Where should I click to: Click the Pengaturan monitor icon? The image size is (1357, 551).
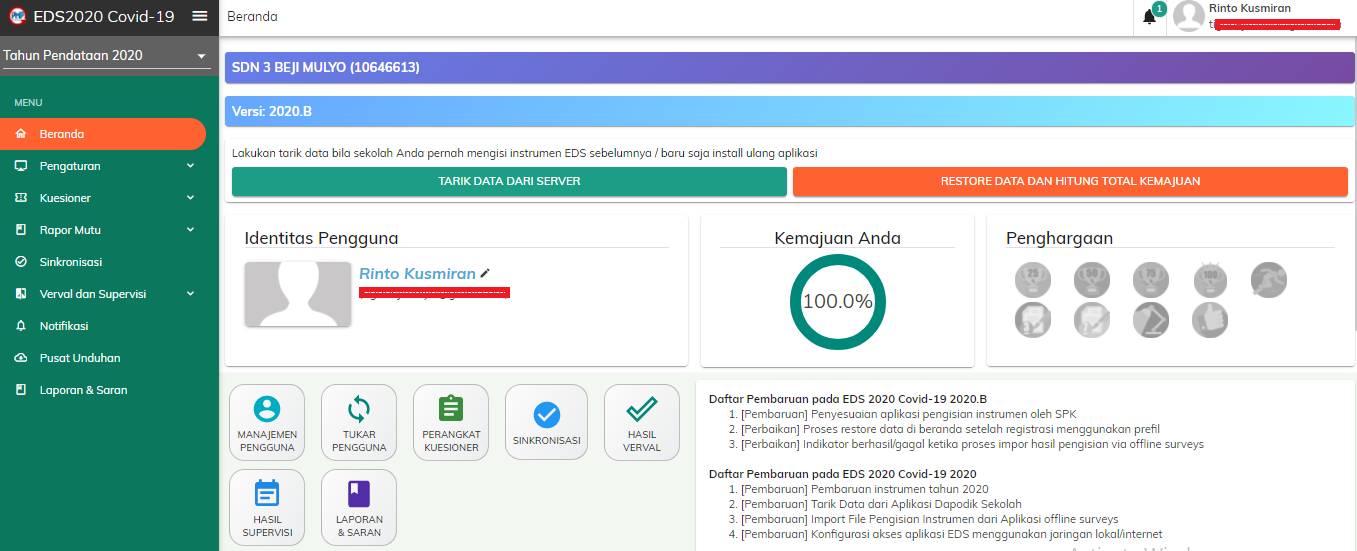(x=21, y=166)
